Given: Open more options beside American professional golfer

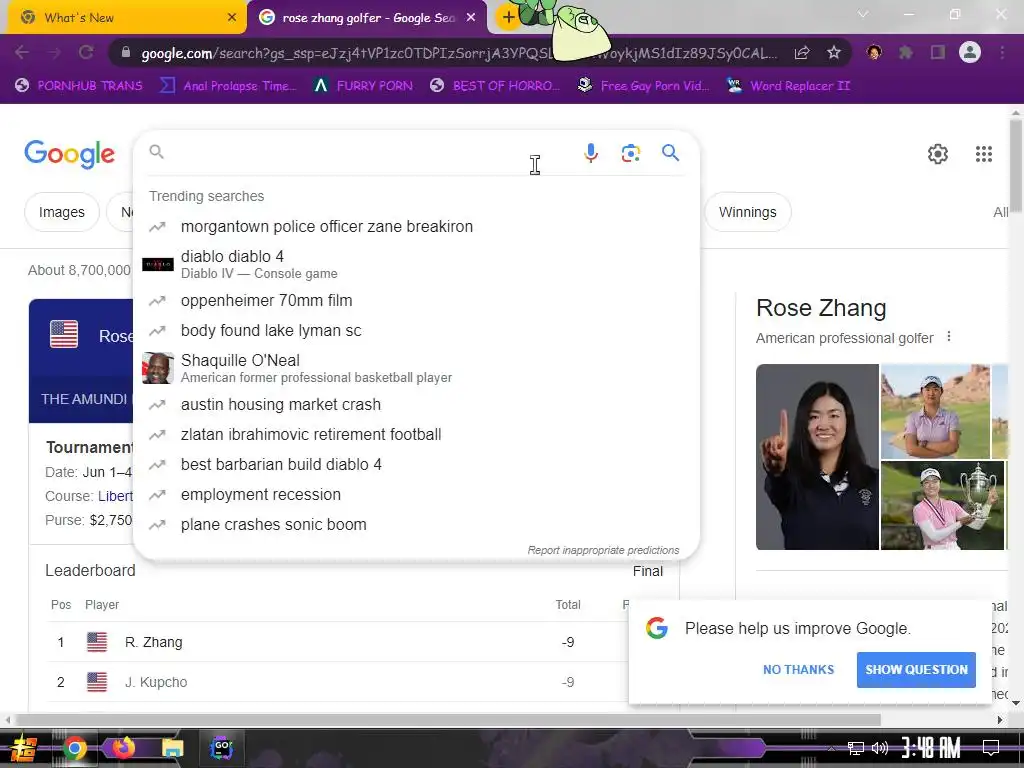Looking at the screenshot, I should point(949,337).
